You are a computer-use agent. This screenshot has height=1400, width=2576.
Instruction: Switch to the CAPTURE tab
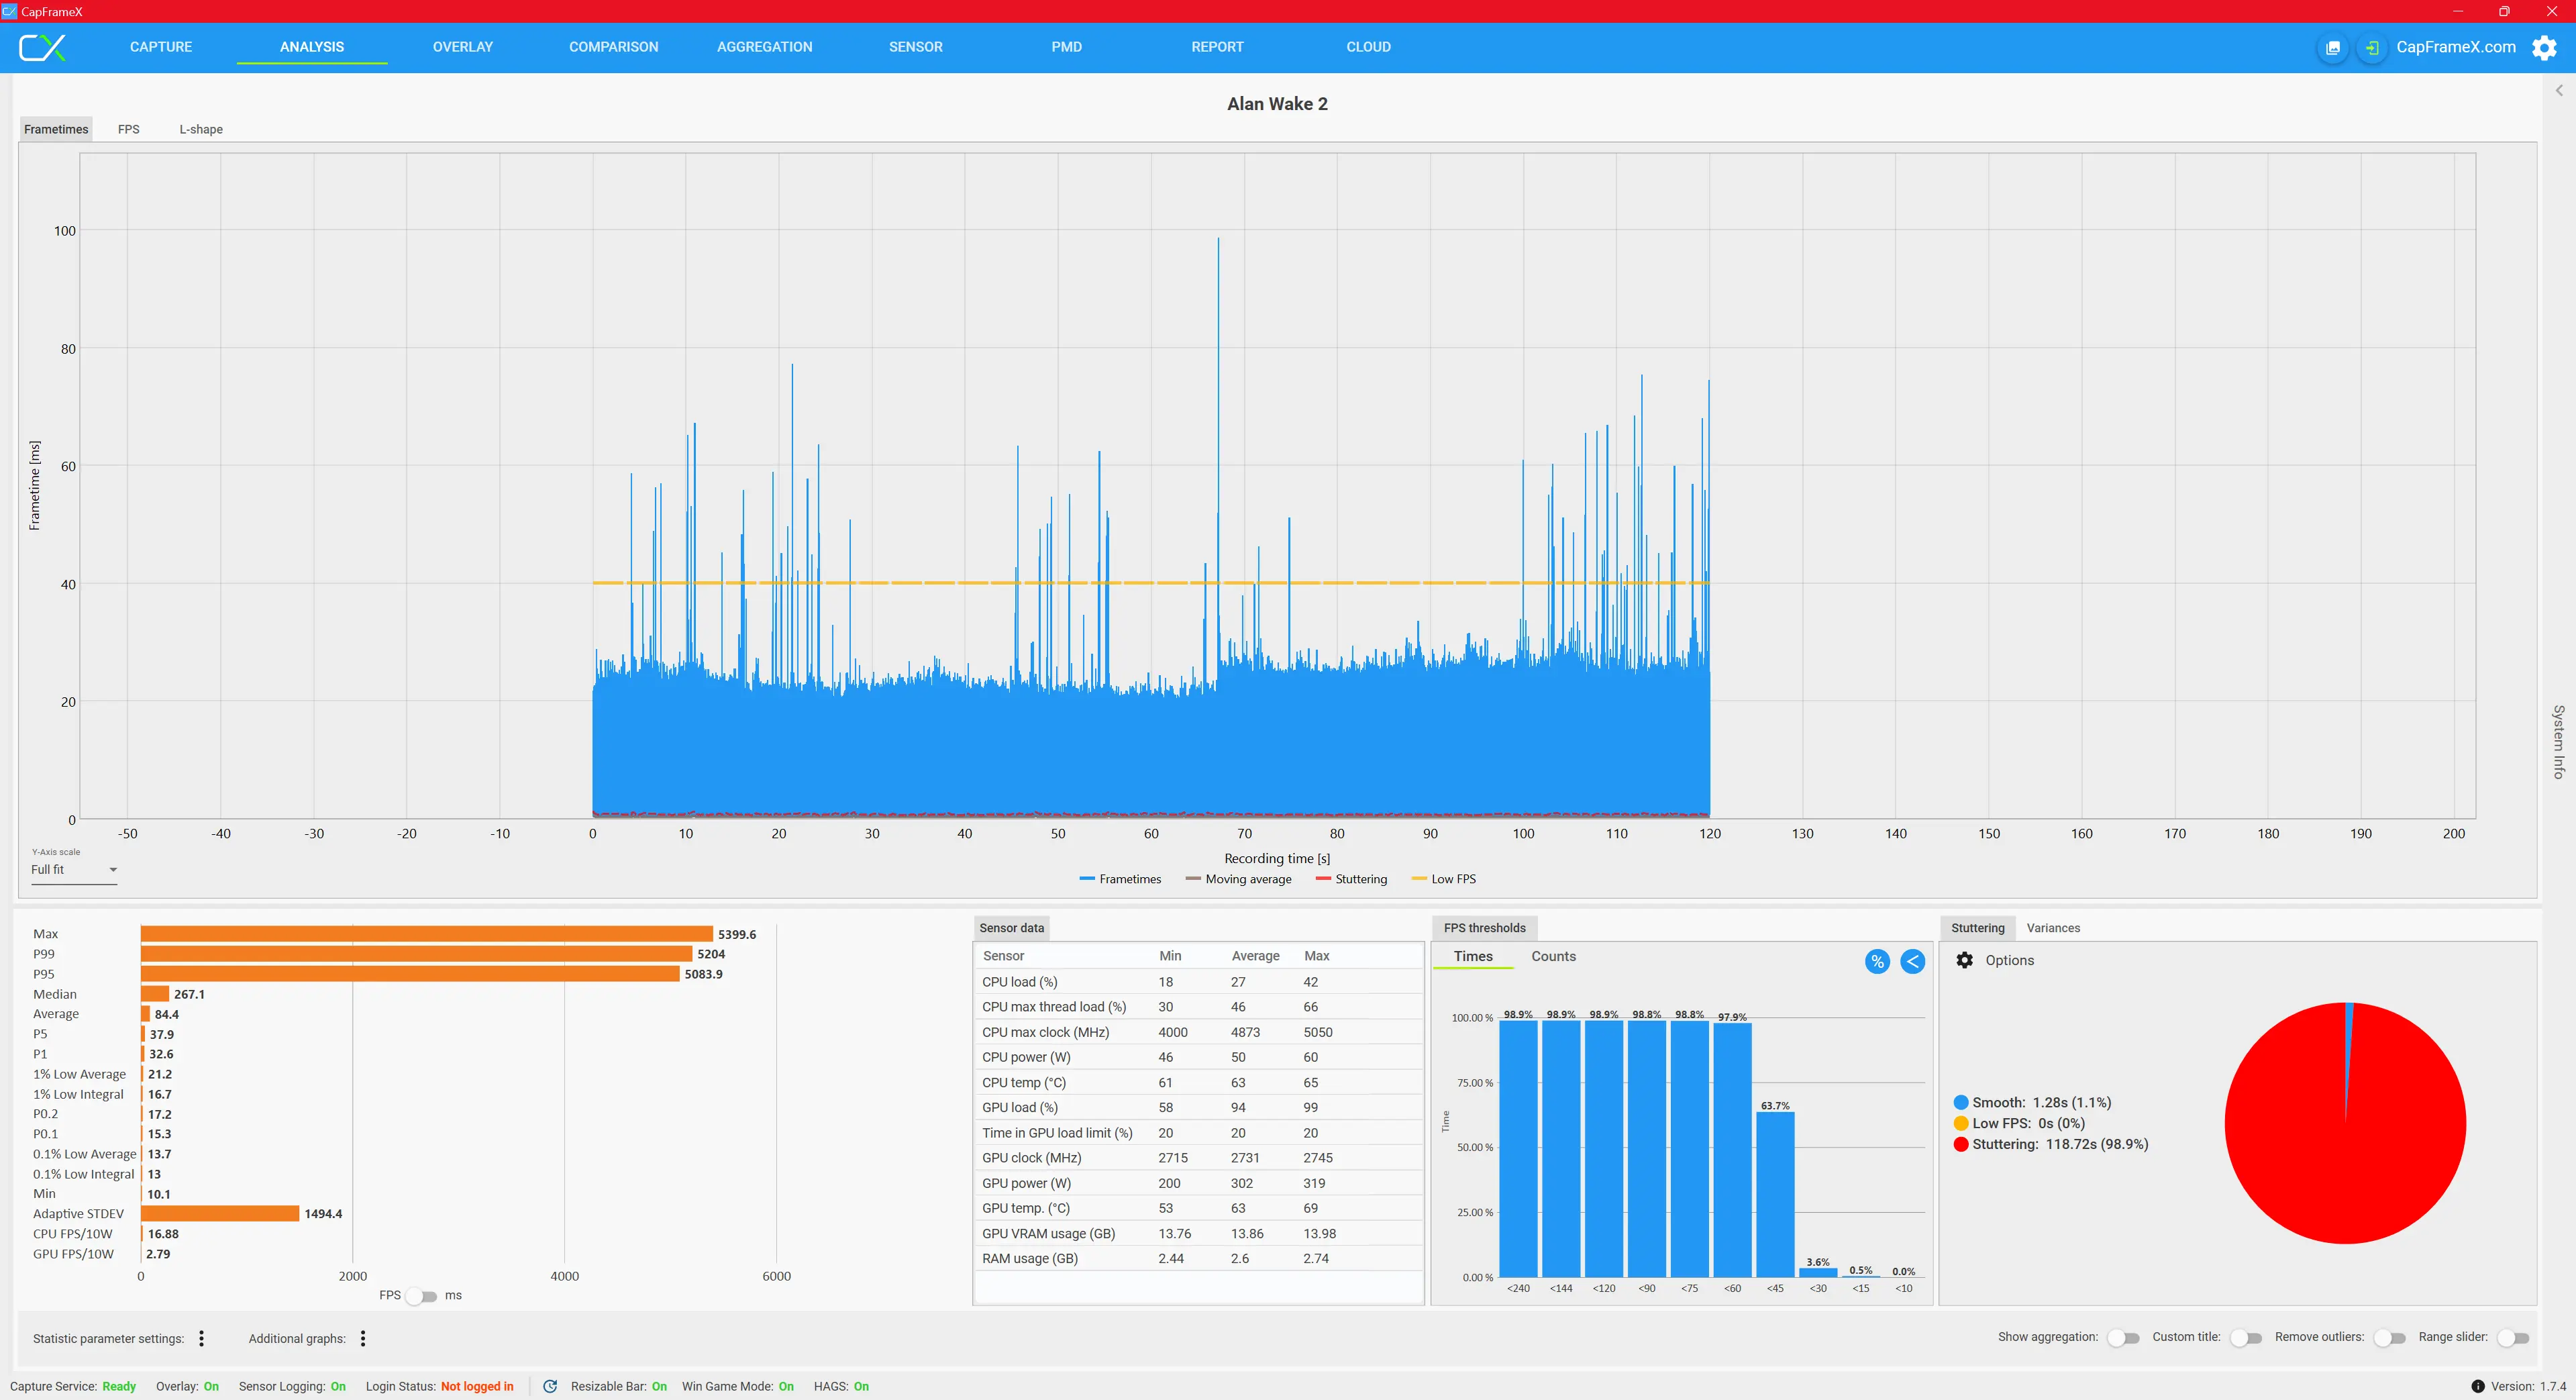[161, 47]
